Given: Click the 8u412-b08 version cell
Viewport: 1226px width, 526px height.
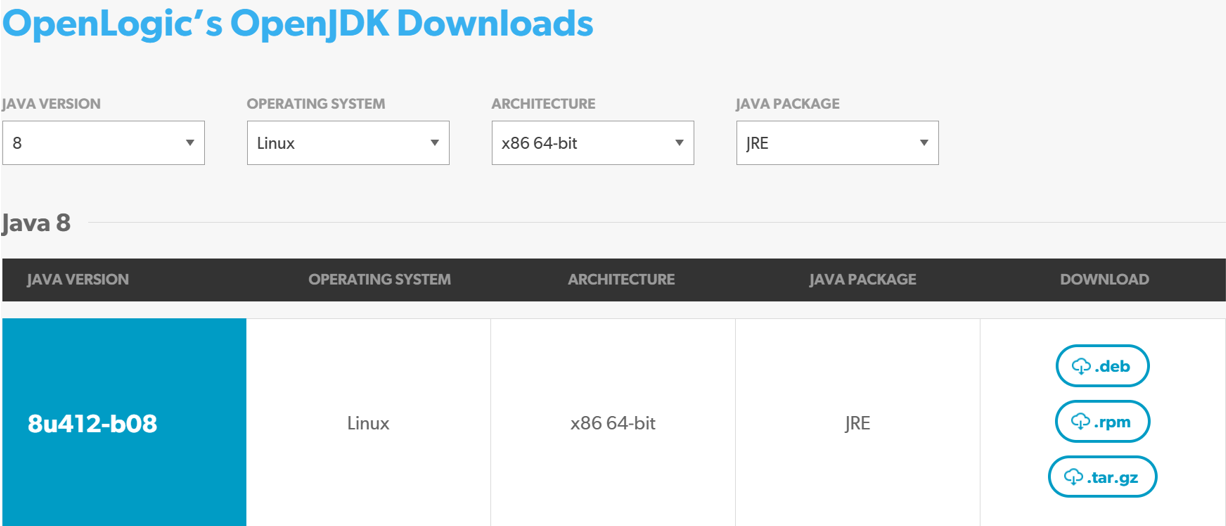Looking at the screenshot, I should pos(93,423).
